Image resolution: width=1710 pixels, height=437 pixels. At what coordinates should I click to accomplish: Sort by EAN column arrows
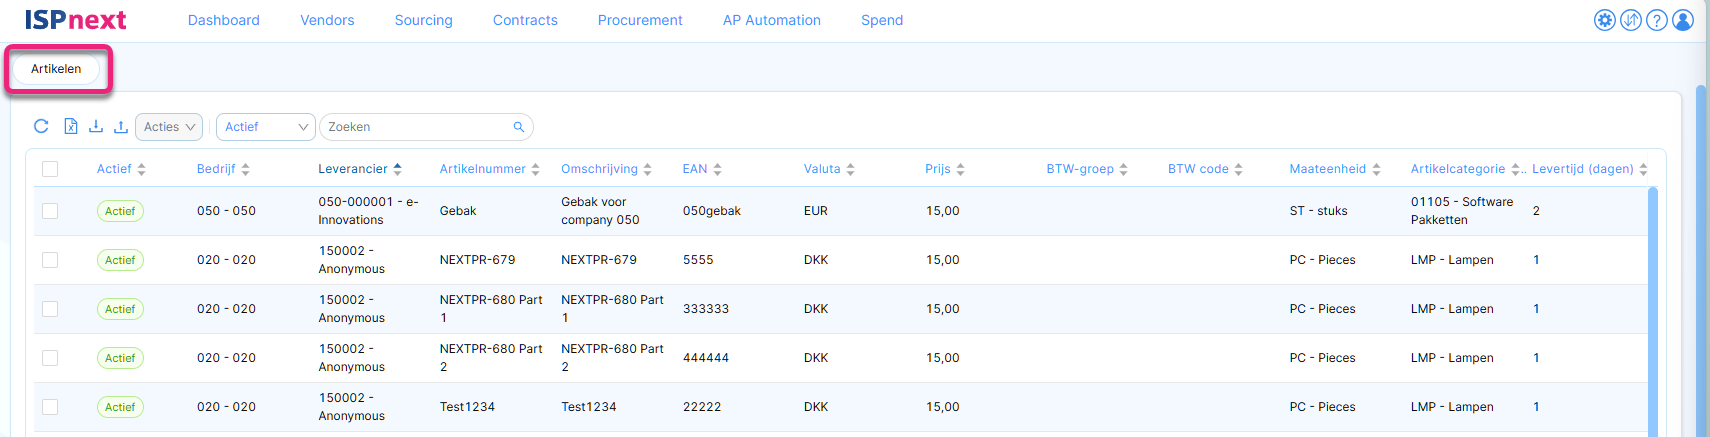[717, 169]
